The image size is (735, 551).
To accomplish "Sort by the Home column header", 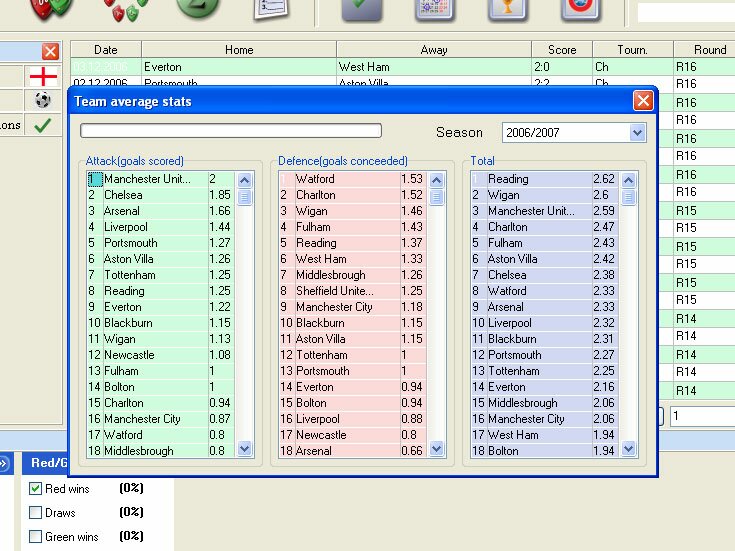I will click(x=239, y=50).
